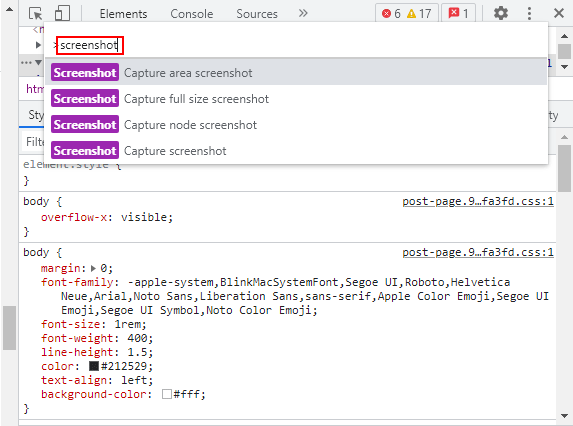Run Capture node screenshot command
This screenshot has width=573, height=426.
296,125
